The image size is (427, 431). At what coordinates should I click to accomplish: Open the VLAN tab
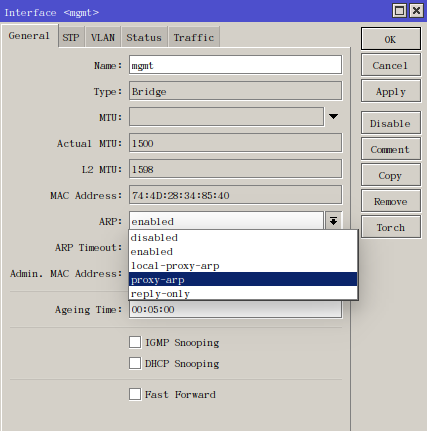pos(103,37)
